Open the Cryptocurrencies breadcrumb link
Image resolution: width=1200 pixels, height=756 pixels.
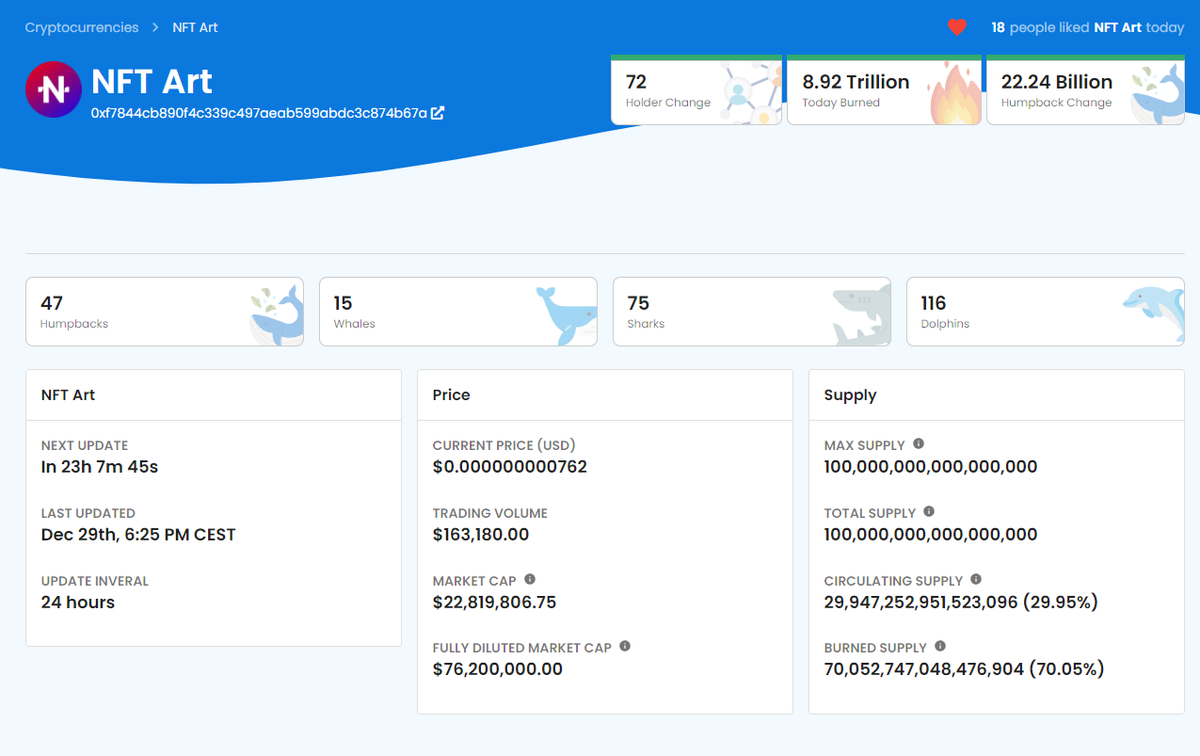81,27
